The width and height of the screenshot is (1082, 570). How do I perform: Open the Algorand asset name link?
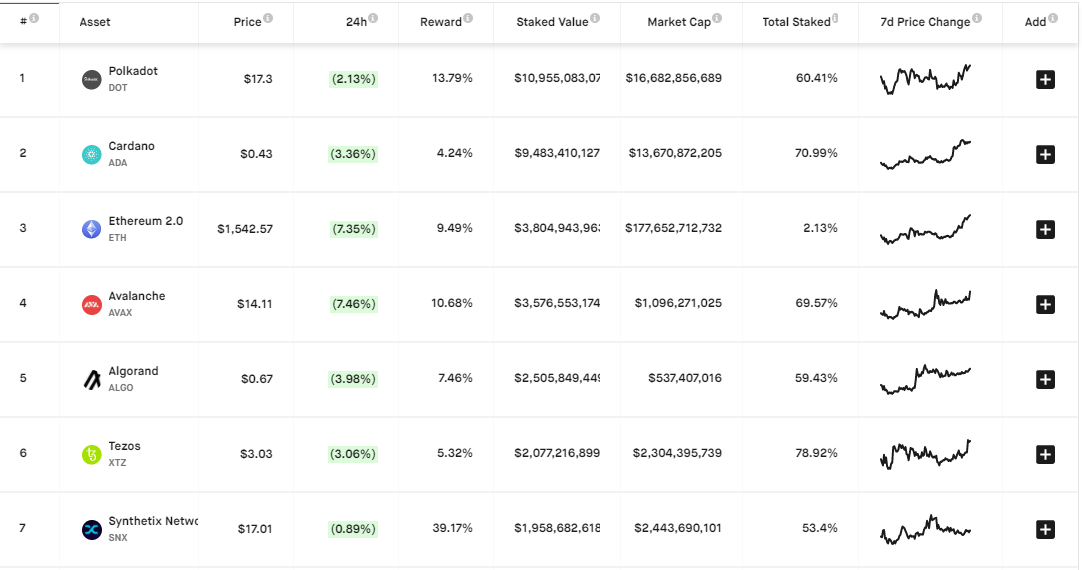click(x=133, y=371)
